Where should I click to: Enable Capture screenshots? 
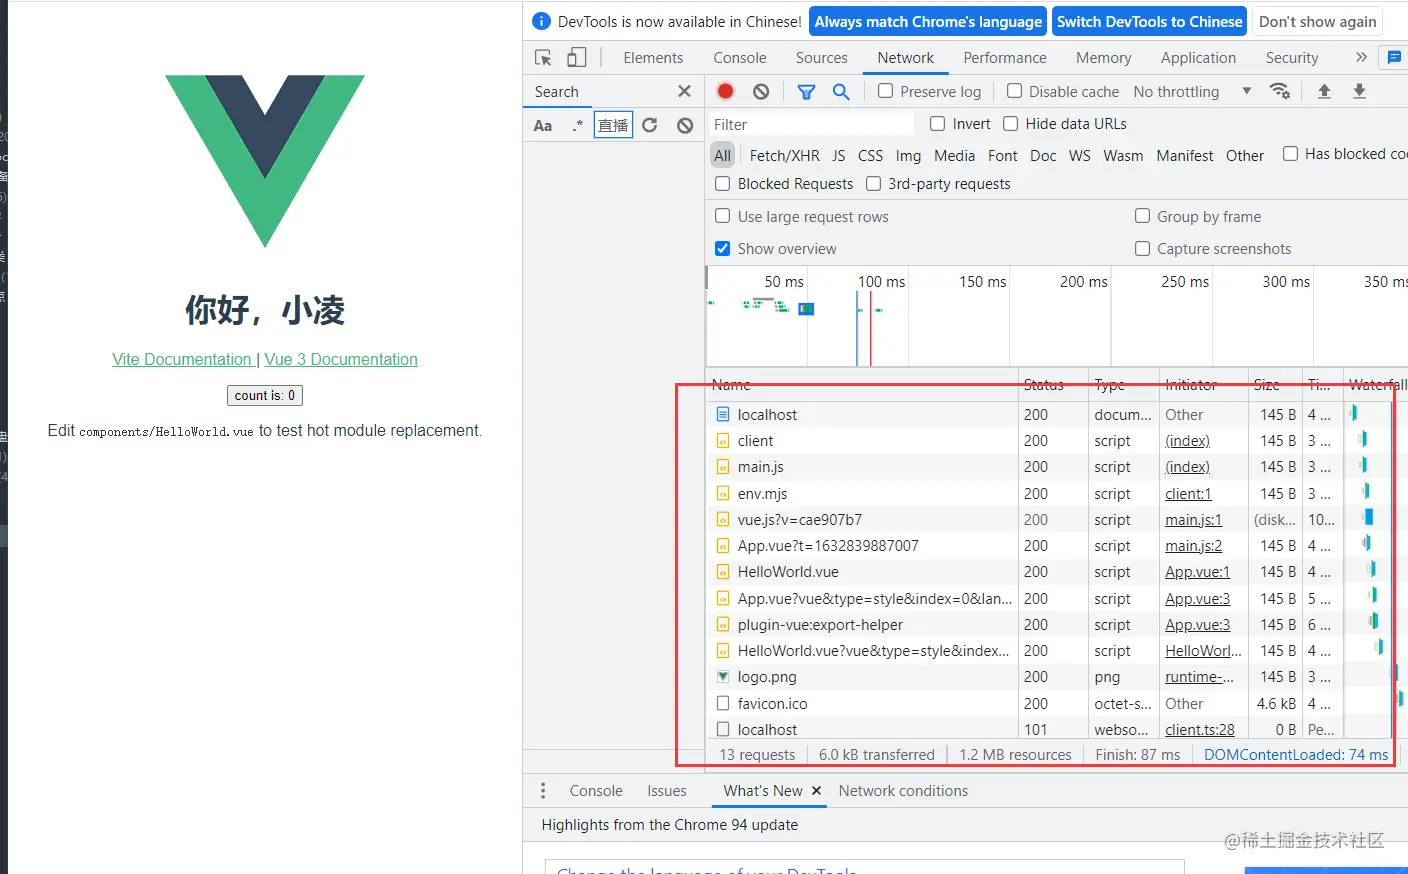(x=1142, y=248)
